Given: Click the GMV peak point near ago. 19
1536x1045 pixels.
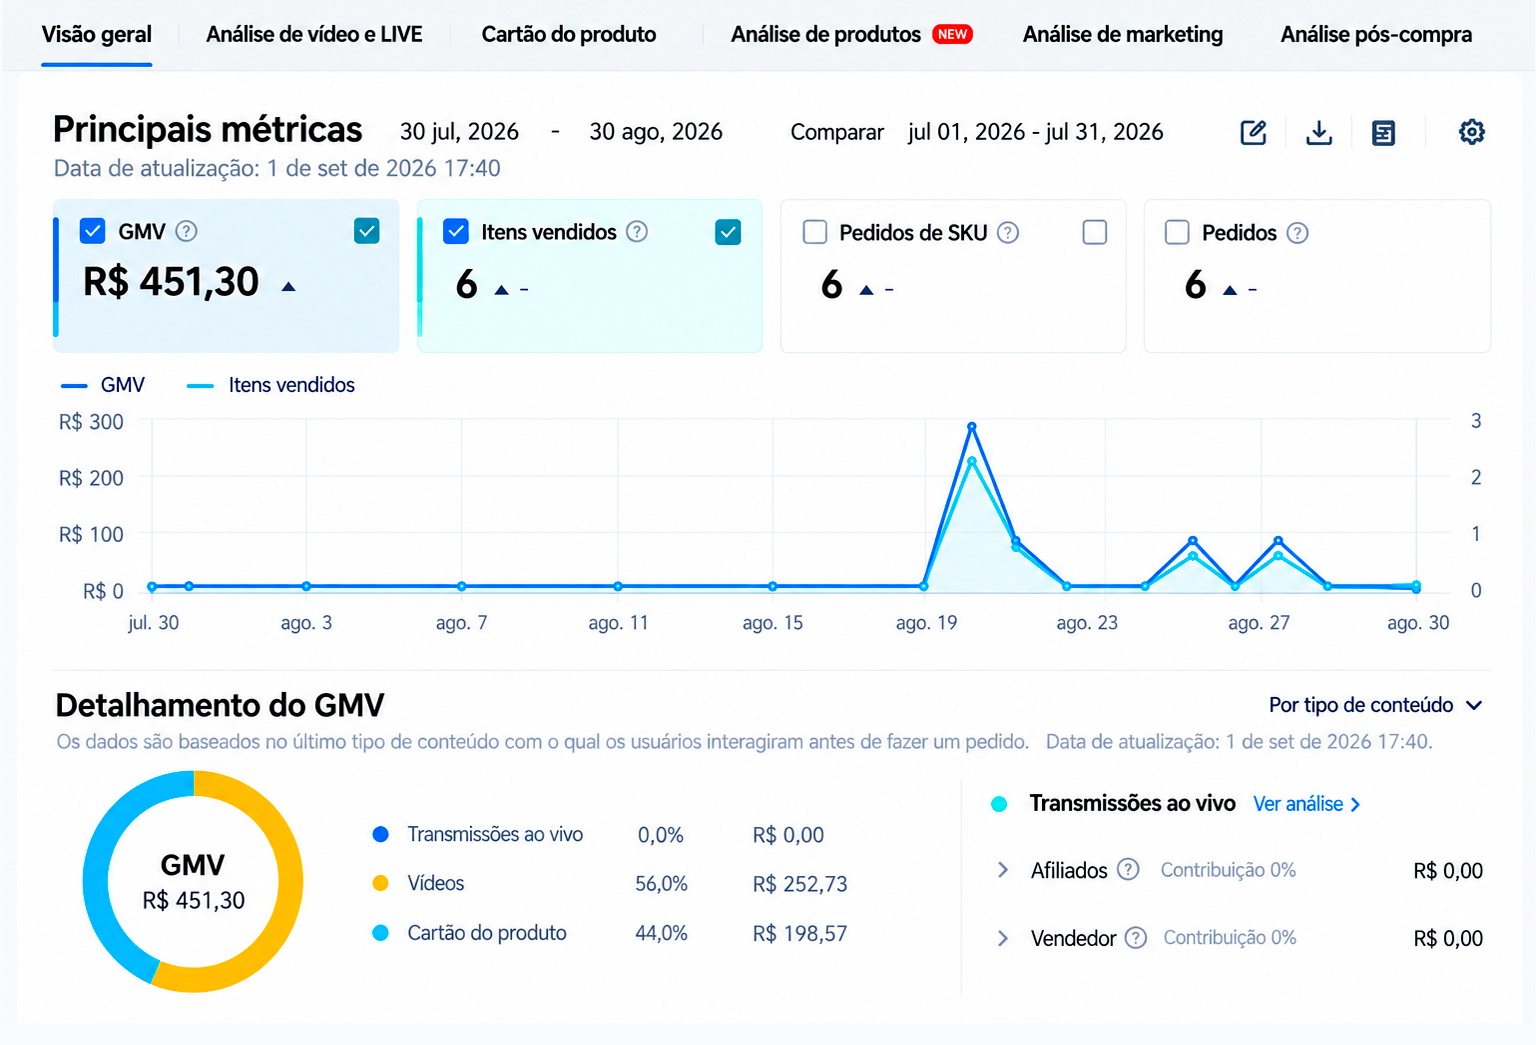Looking at the screenshot, I should (x=971, y=427).
